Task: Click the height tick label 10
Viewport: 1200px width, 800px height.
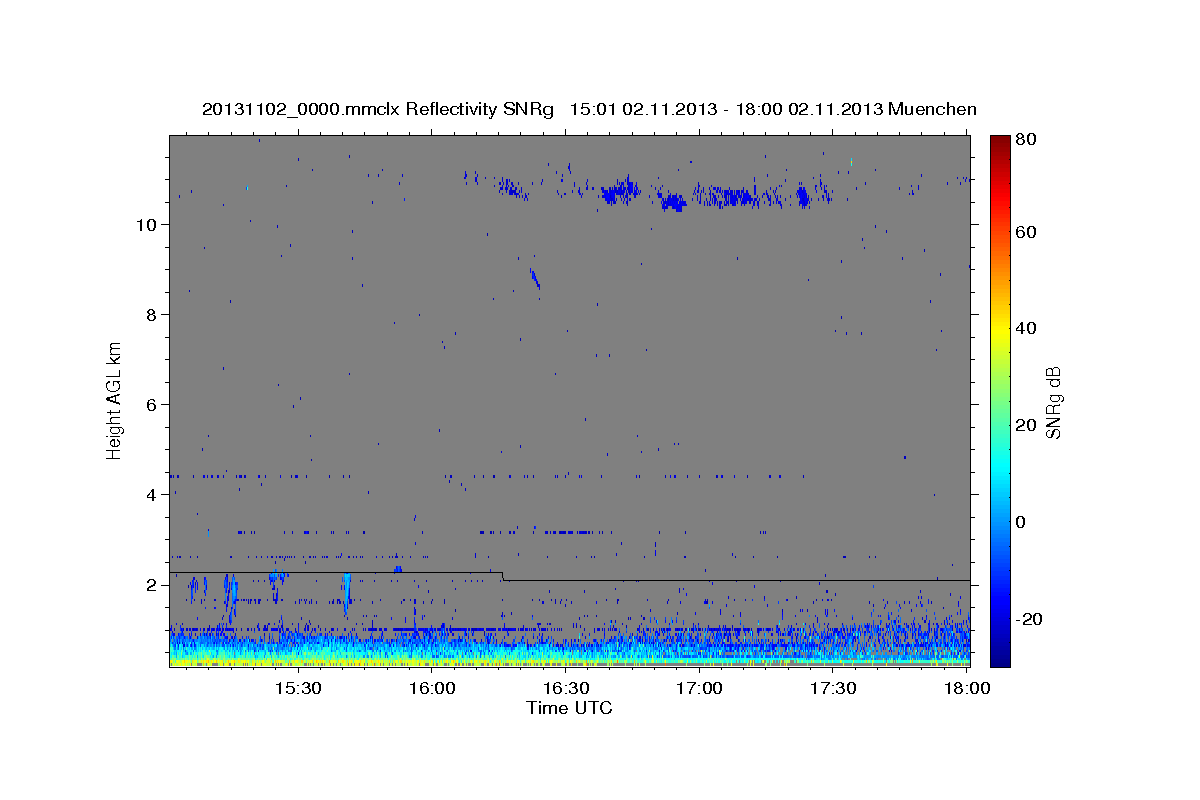Action: [146, 225]
